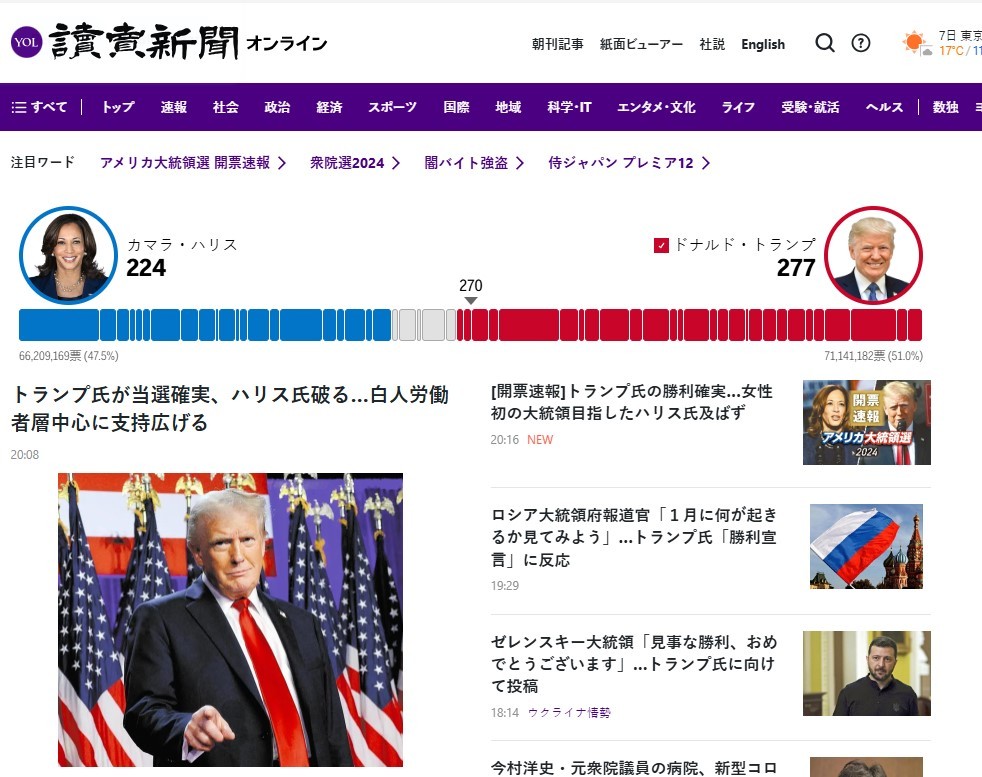This screenshot has width=982, height=777.
Task: Expand the 衆院選2024 chevron
Action: pos(396,163)
